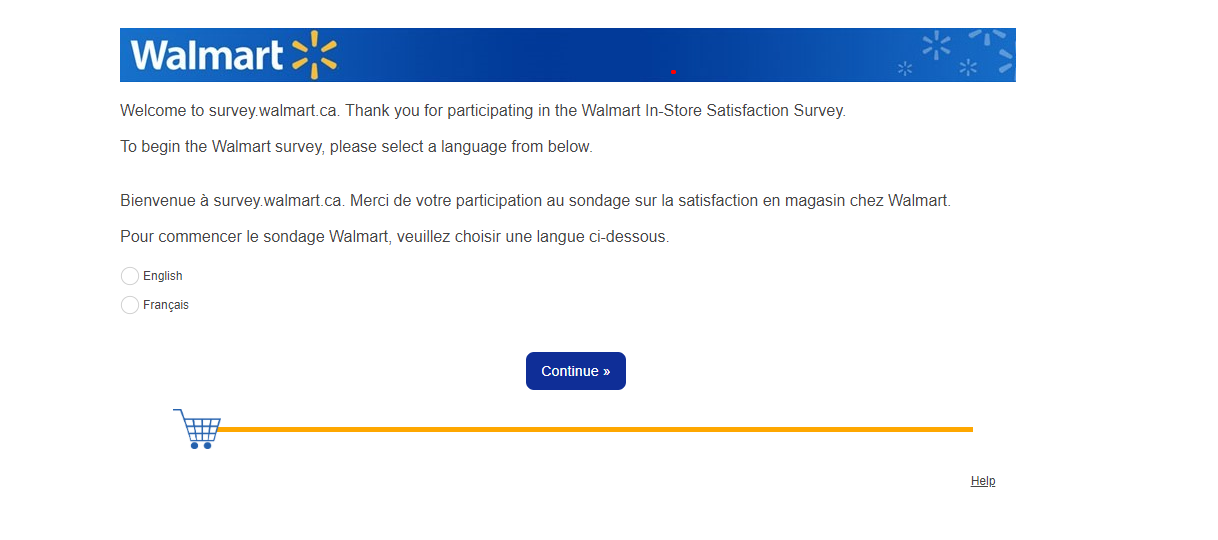
Task: Click the "To begin the Walmart survey" line
Action: 356,147
